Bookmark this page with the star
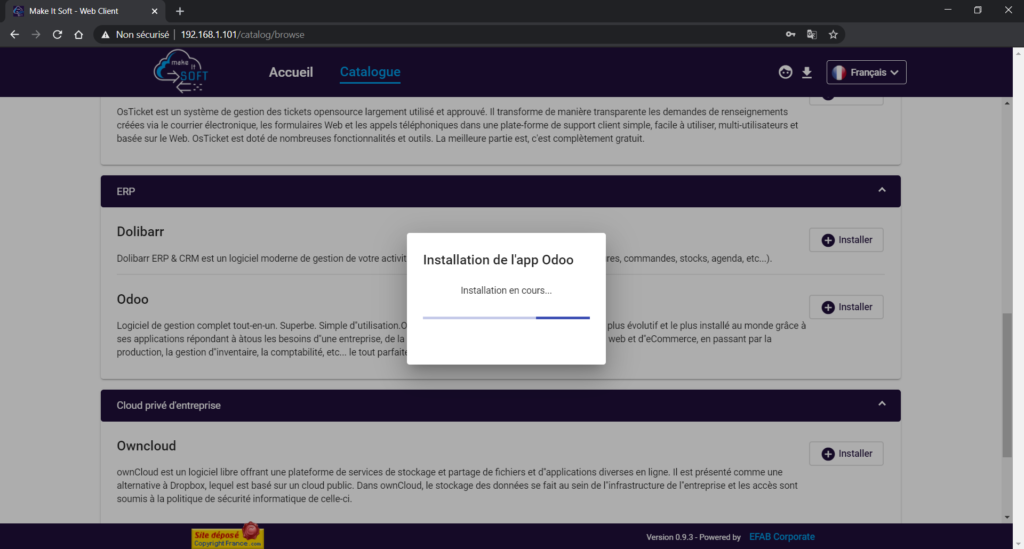This screenshot has width=1024, height=549. pyautogui.click(x=833, y=35)
